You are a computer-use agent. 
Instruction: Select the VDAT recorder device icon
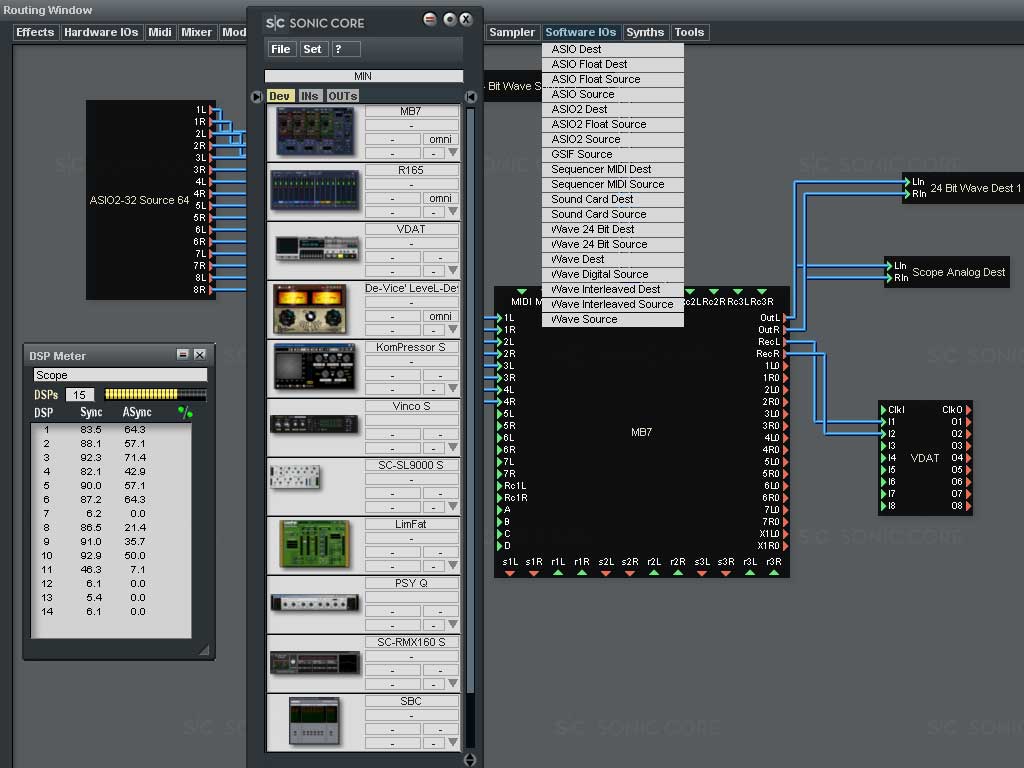click(x=317, y=249)
